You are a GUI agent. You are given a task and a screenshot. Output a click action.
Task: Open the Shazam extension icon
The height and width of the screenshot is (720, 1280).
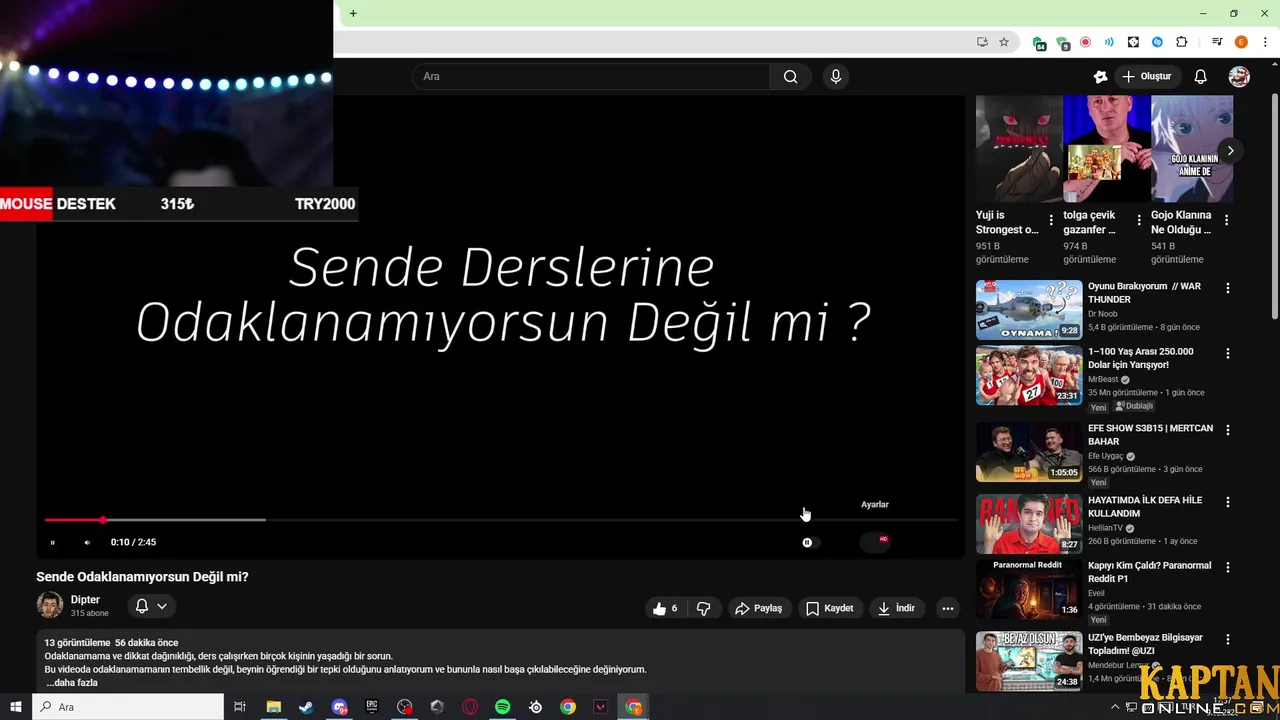coord(1157,42)
